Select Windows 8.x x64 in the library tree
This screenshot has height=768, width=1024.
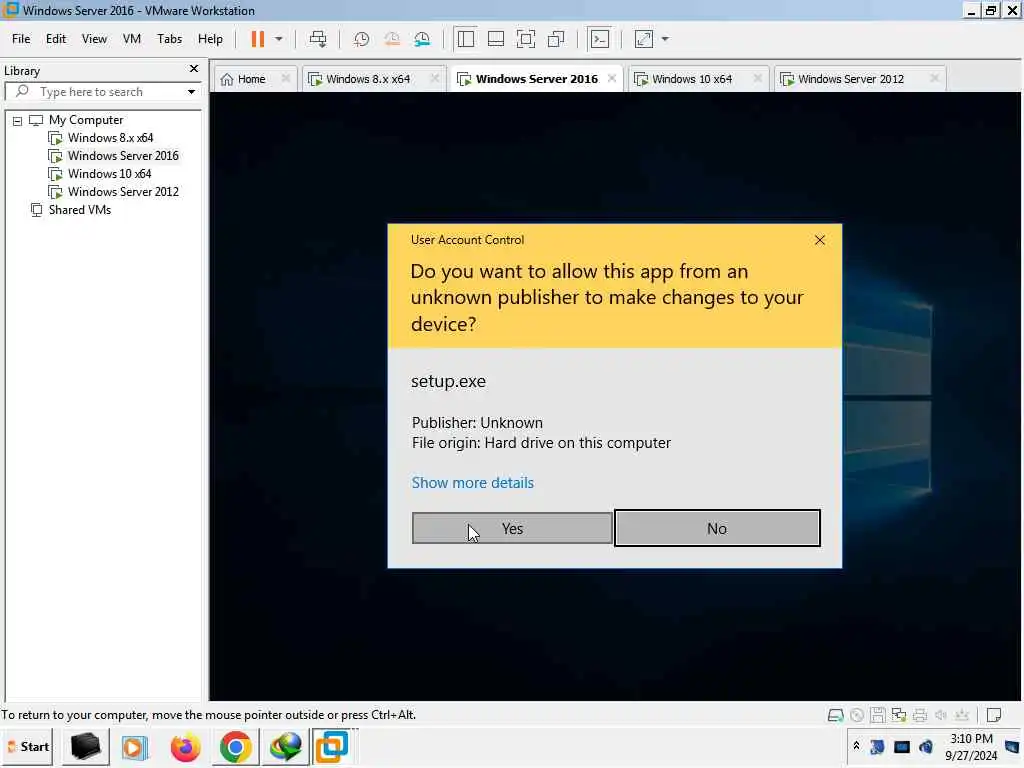(110, 138)
